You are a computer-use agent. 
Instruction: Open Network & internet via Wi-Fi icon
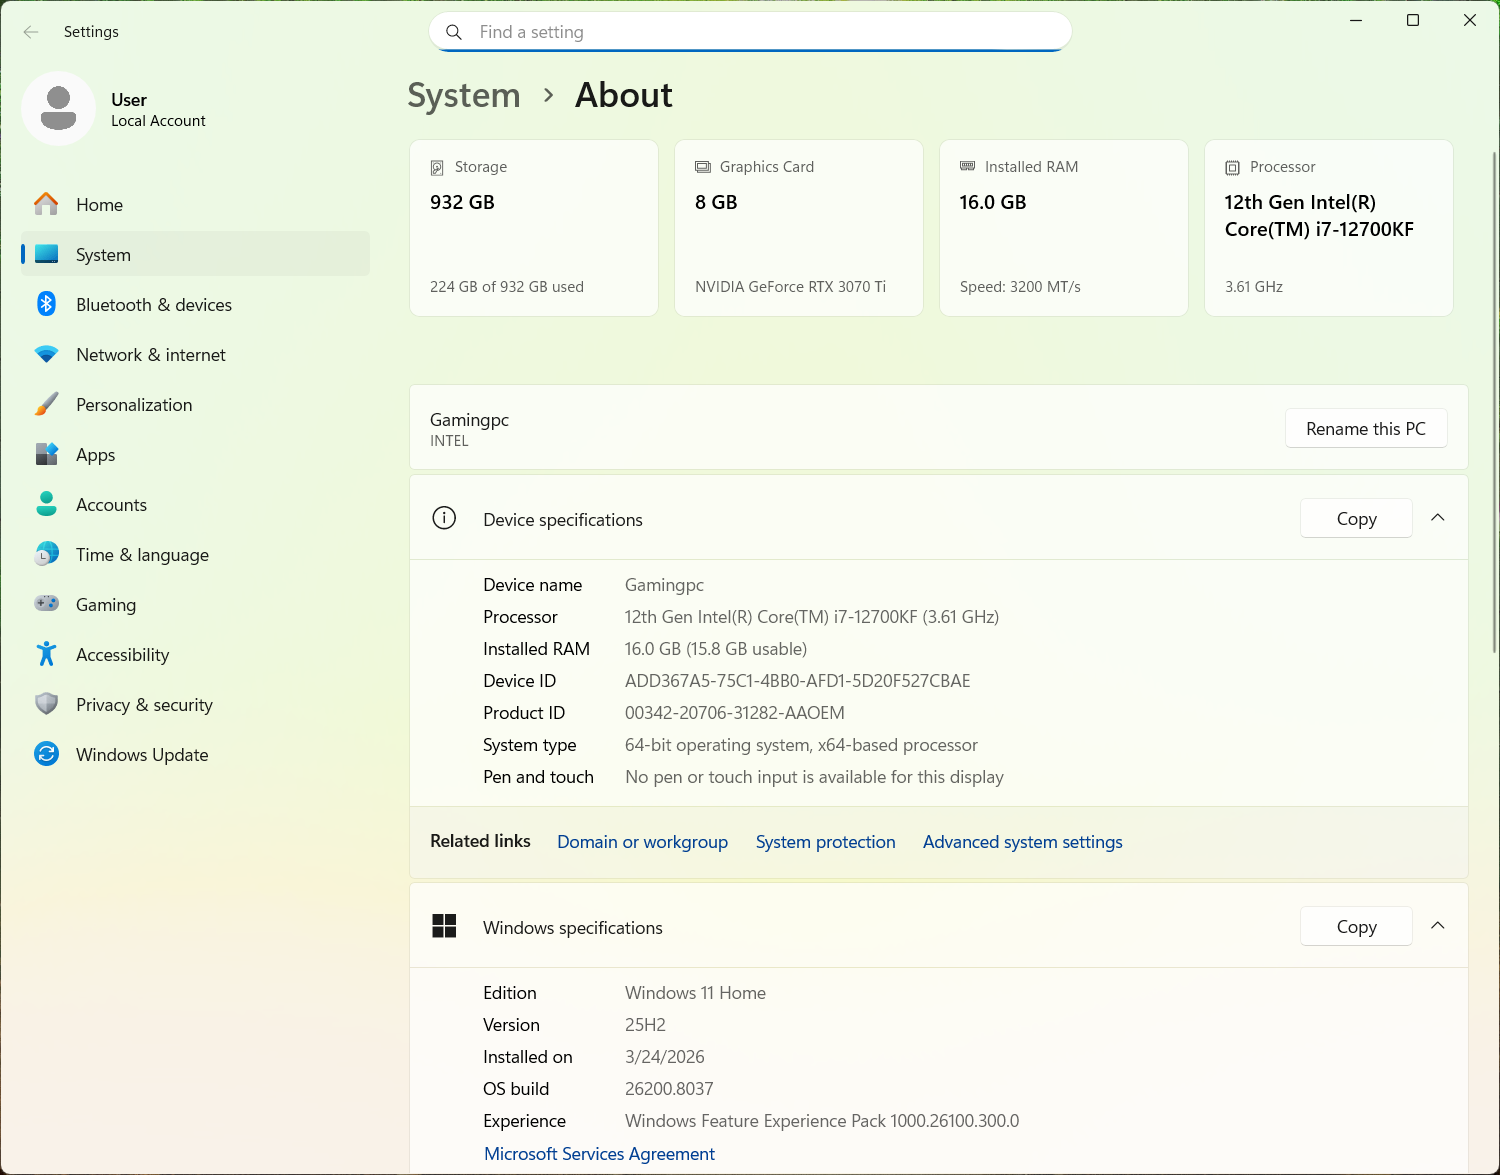(46, 355)
